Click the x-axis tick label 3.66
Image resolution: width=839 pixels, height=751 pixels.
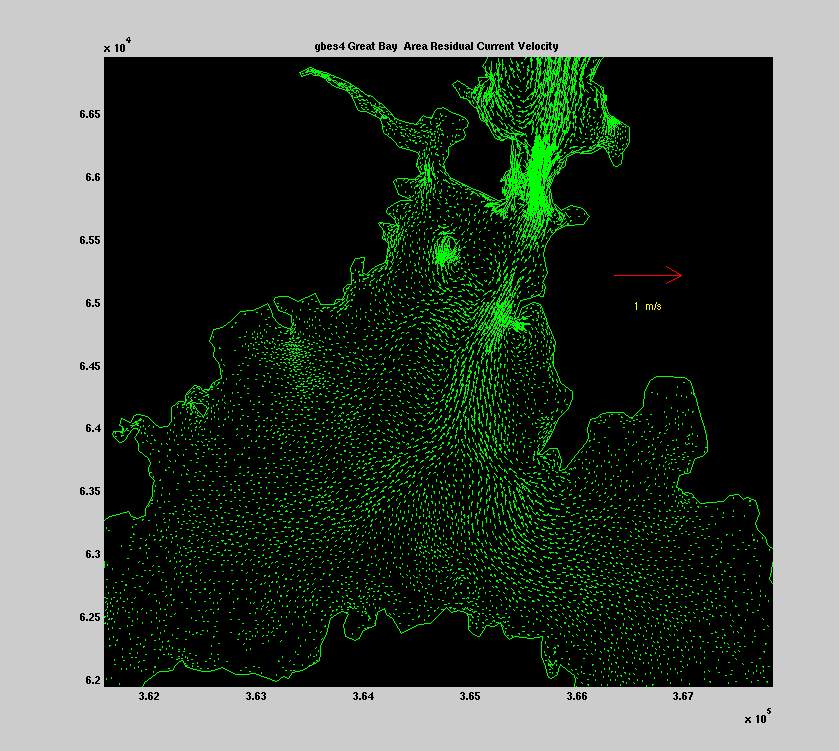[577, 696]
